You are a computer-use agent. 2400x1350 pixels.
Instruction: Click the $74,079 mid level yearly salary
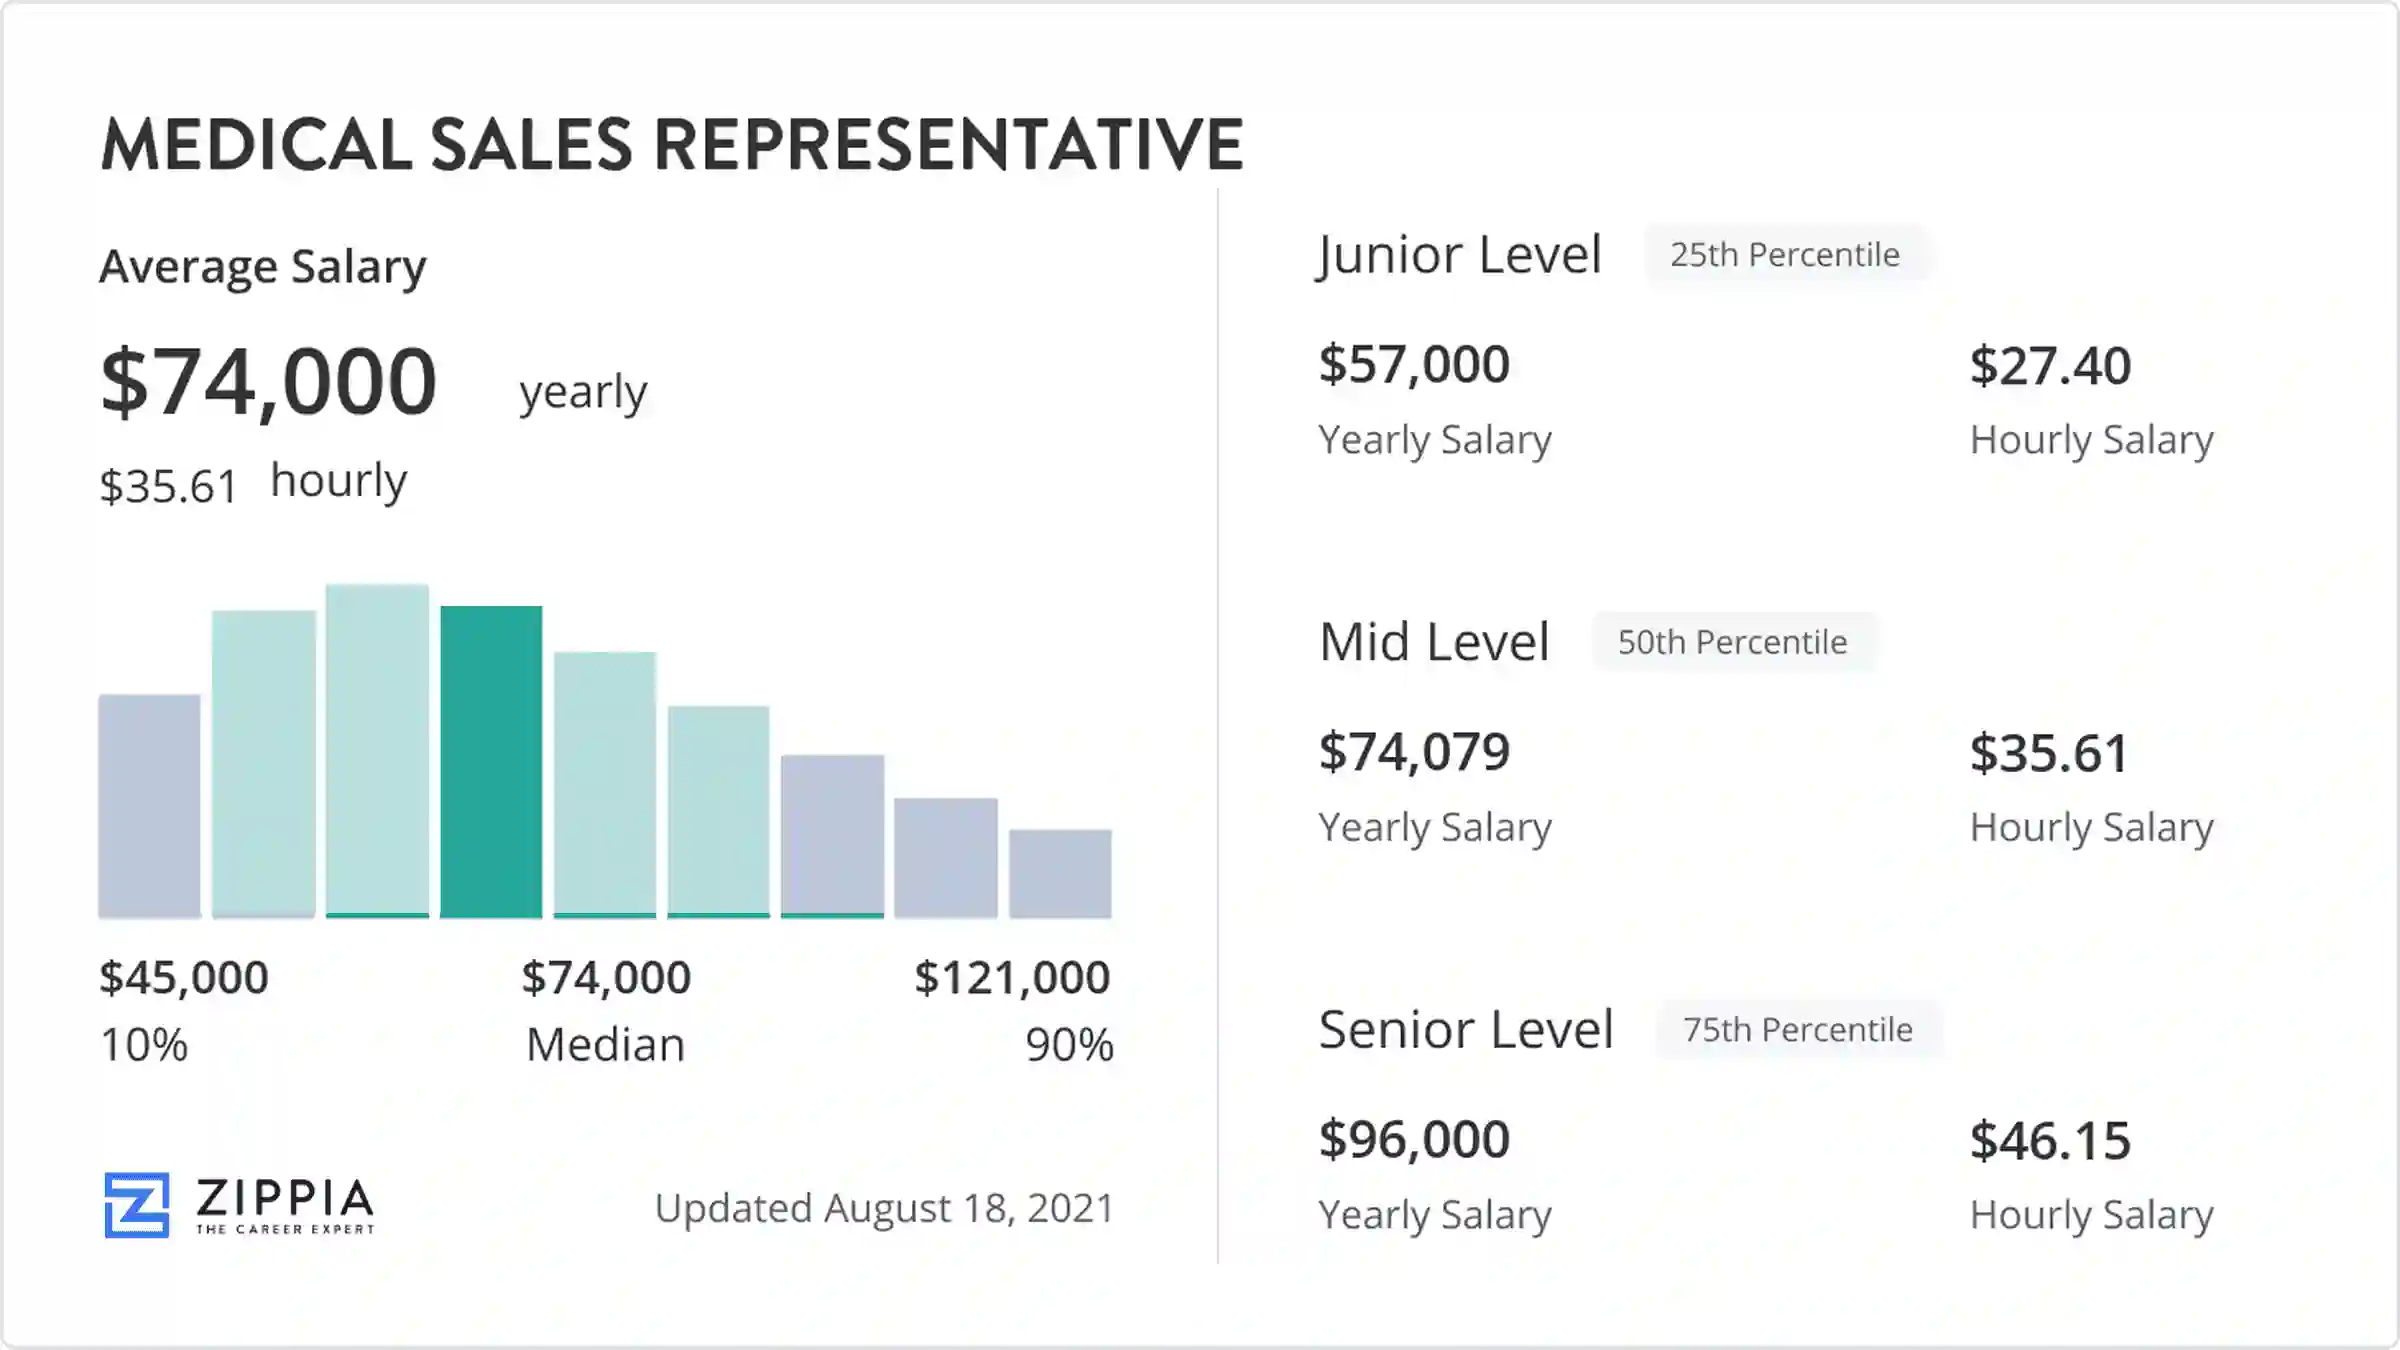click(x=1414, y=752)
